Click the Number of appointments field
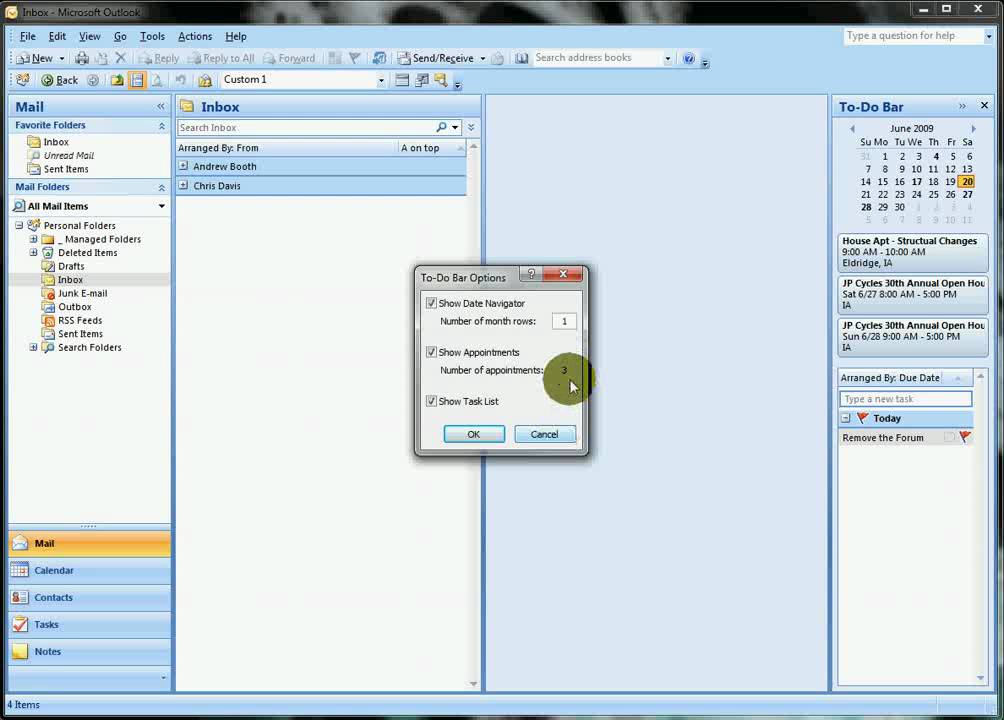The height and width of the screenshot is (720, 1004). point(564,370)
